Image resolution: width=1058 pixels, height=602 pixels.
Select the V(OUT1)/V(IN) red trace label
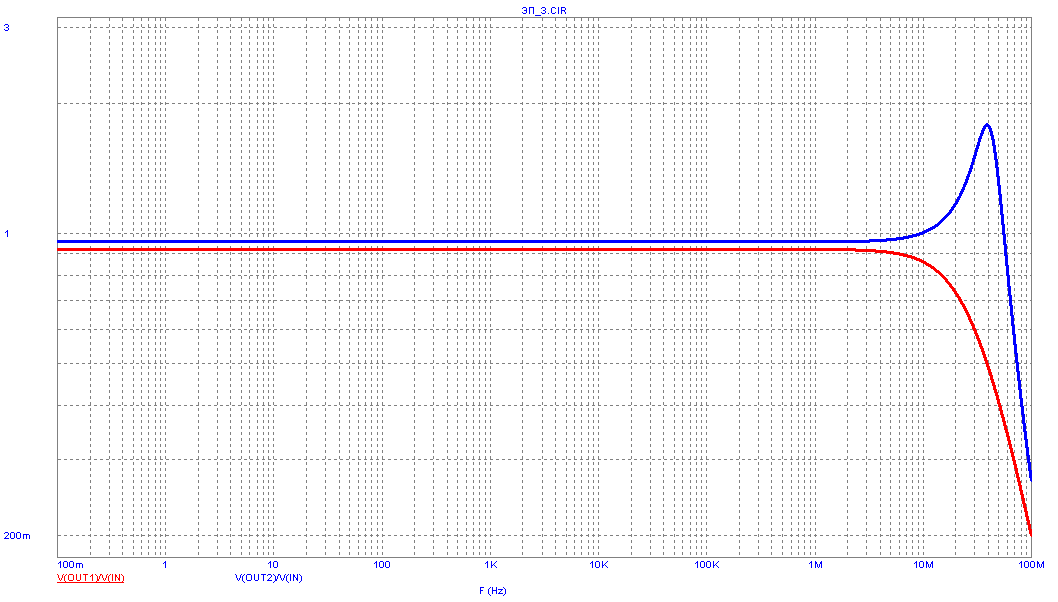tap(90, 578)
